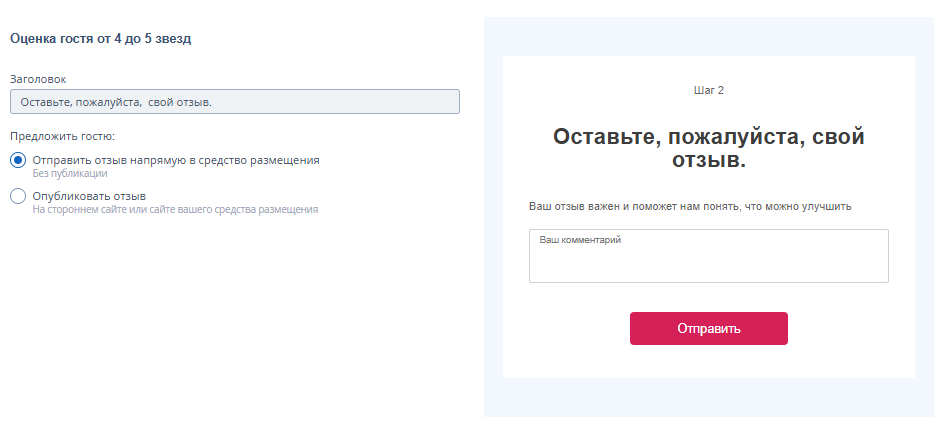The width and height of the screenshot is (946, 434).
Task: Select the "Отправить отзыв напрямую" radio button
Action: 18,160
